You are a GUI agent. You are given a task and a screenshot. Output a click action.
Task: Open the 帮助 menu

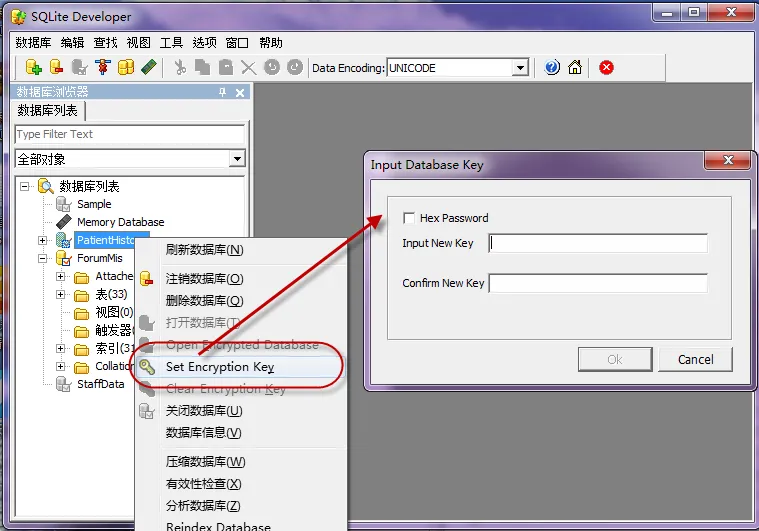click(x=271, y=43)
